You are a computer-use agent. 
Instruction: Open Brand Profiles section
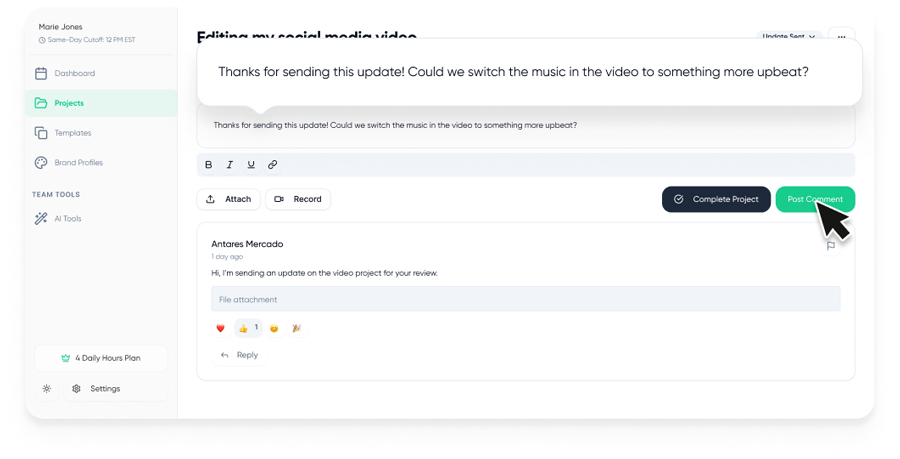click(78, 163)
